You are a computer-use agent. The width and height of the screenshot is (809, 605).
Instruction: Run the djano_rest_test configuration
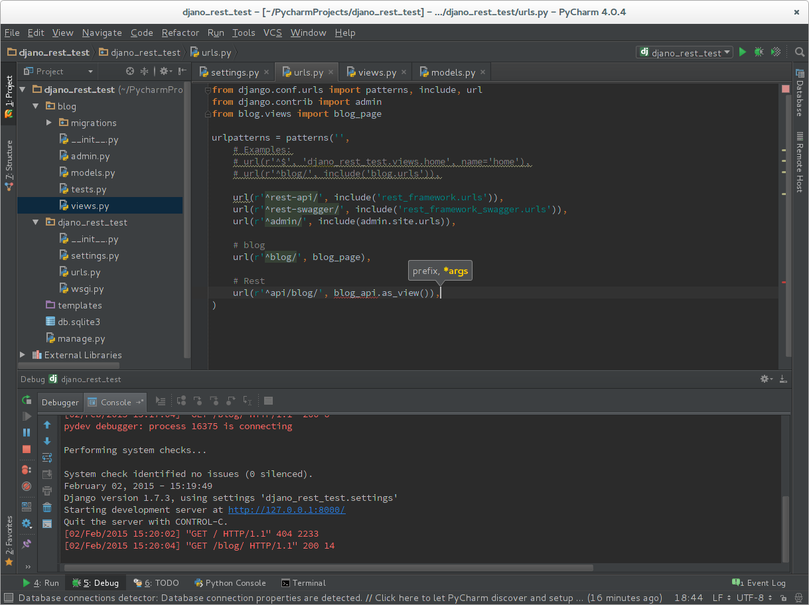click(x=742, y=52)
